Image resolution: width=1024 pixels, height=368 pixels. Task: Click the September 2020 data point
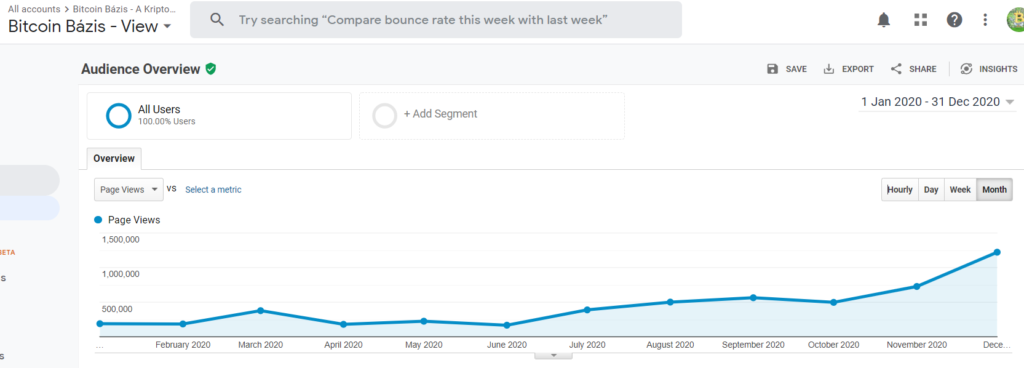point(753,298)
